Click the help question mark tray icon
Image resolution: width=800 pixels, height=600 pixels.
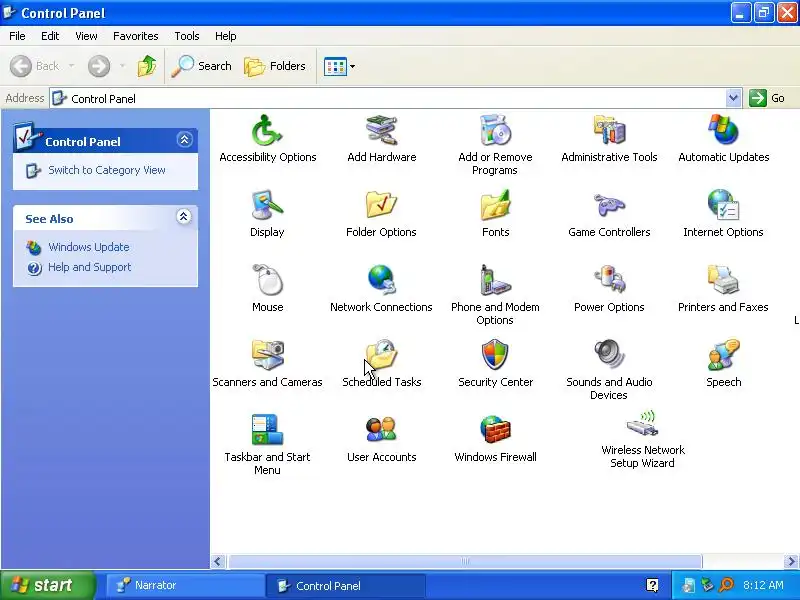pyautogui.click(x=652, y=585)
